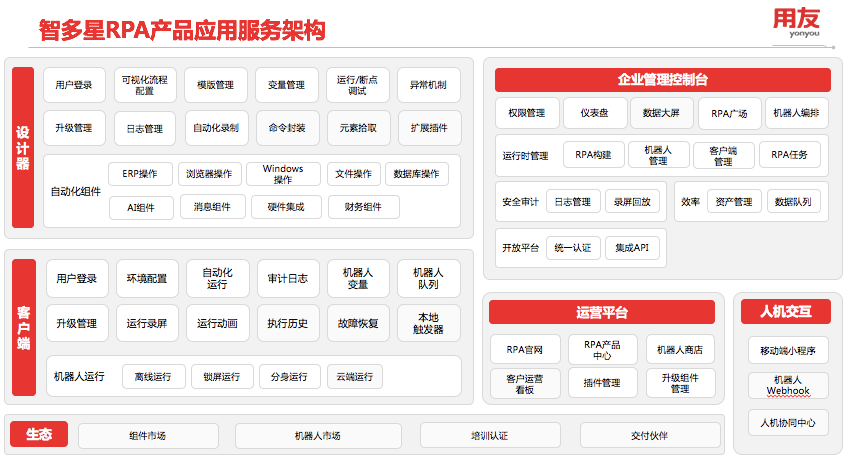The image size is (853, 458).
Task: Select the 培训认证 box
Action: (490, 436)
